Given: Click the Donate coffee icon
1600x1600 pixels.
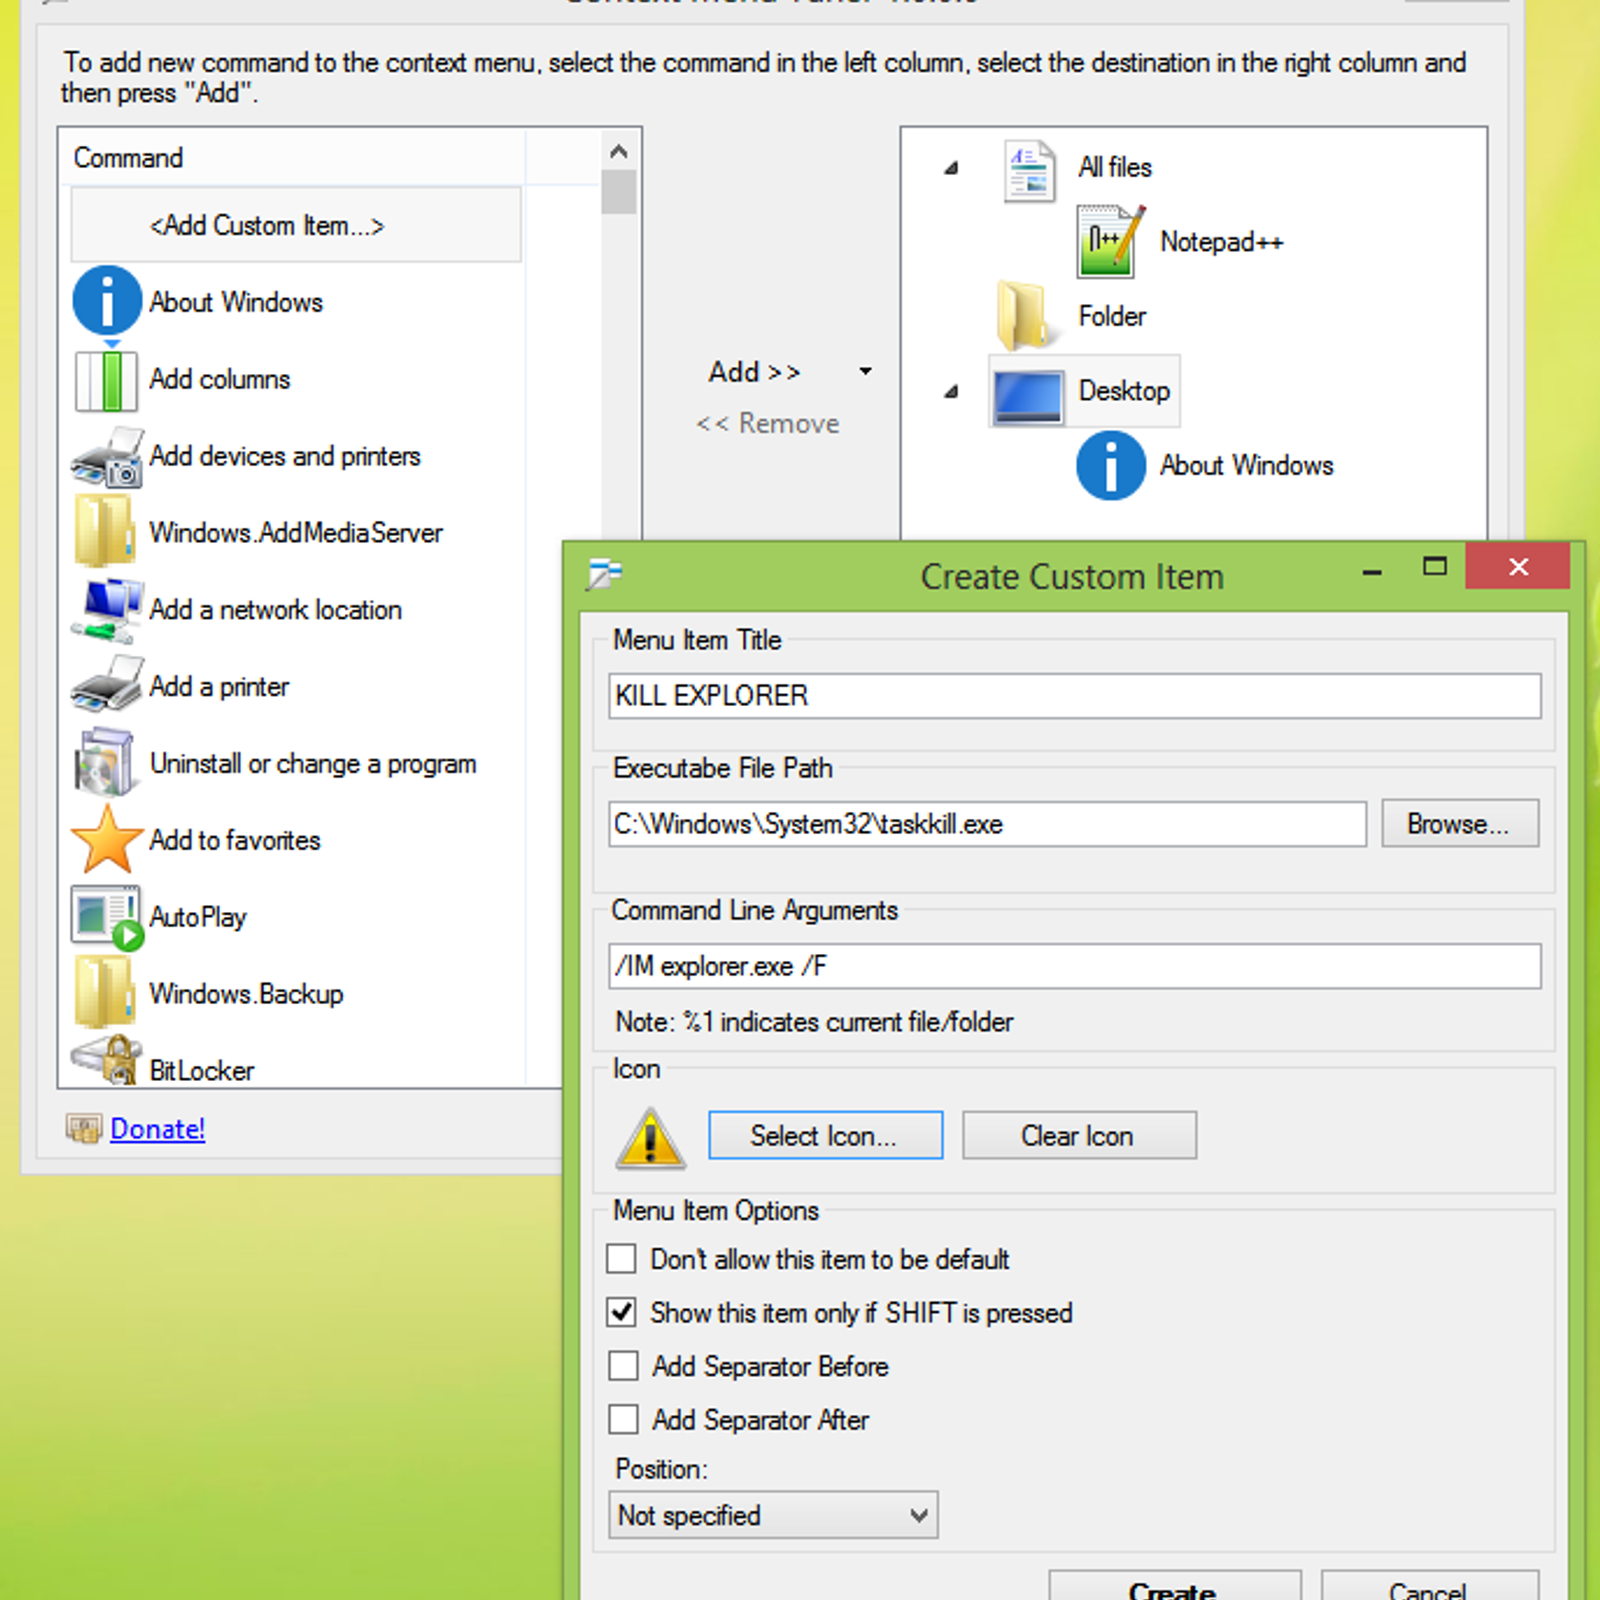Looking at the screenshot, I should point(84,1129).
